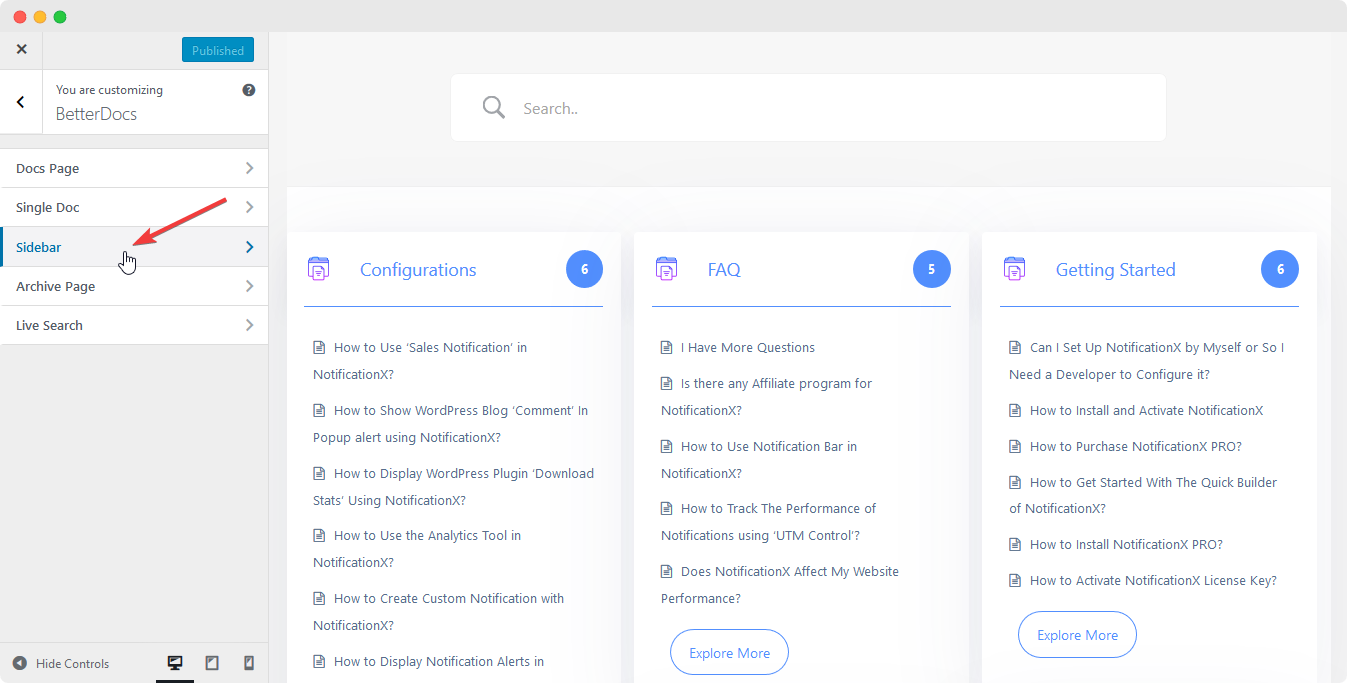Open the help question mark icon

tap(249, 90)
